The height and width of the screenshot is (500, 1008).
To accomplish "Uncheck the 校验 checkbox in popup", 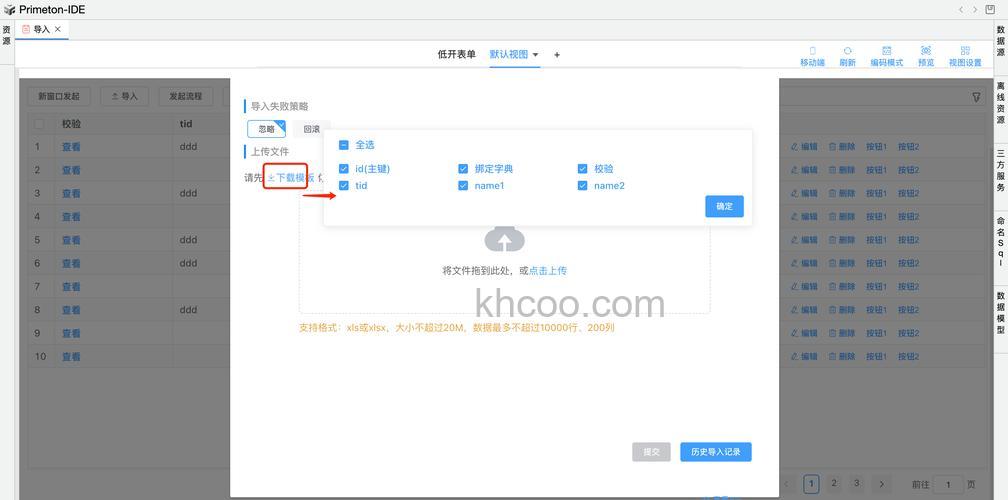I will pos(582,169).
